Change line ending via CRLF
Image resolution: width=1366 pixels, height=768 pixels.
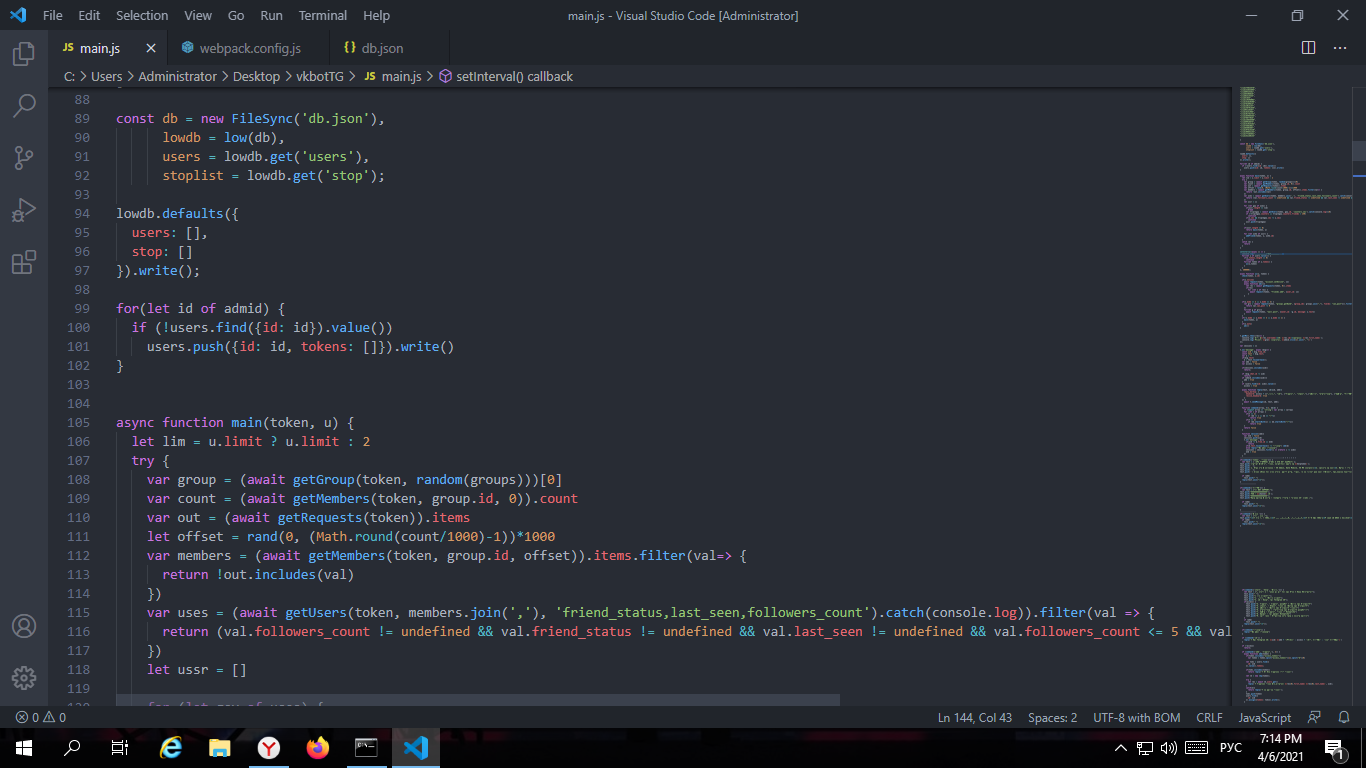(x=1209, y=717)
